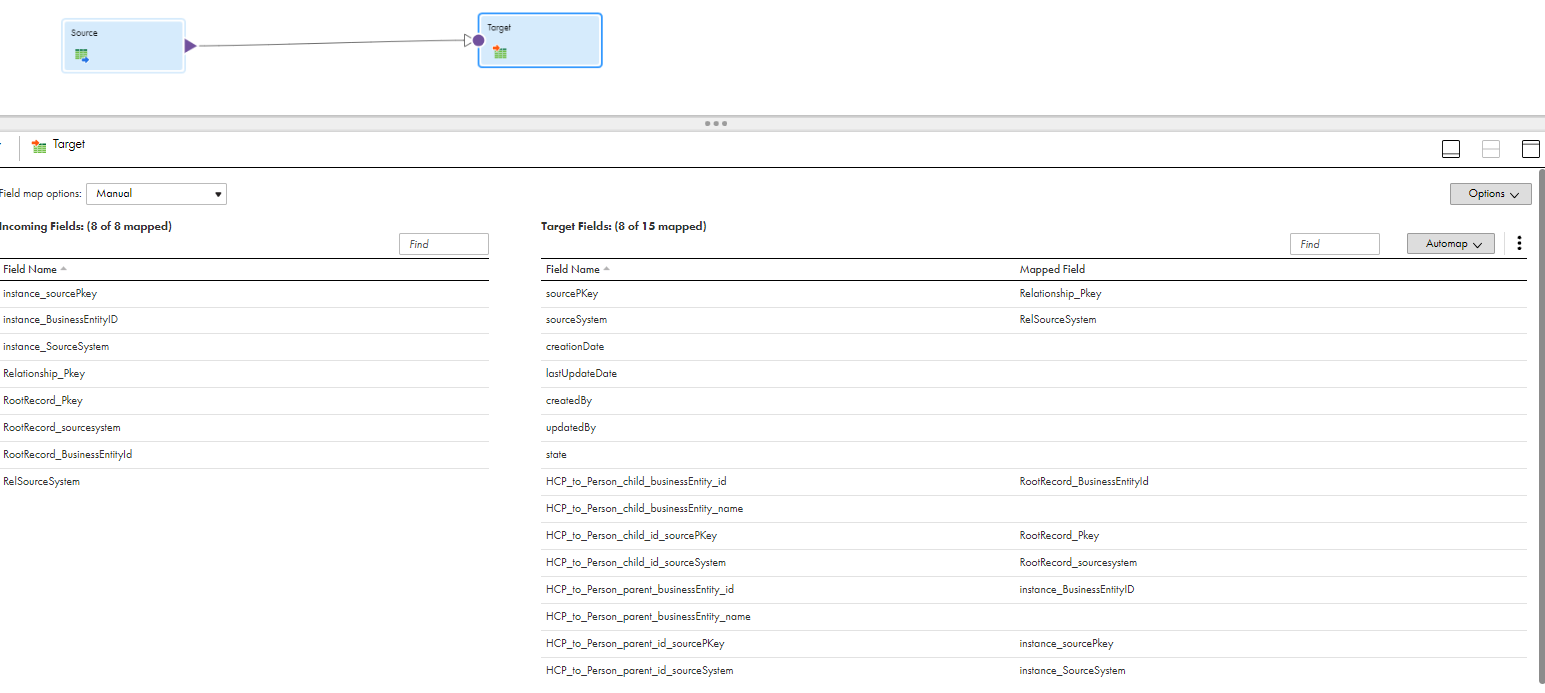The image size is (1545, 693).
Task: Focus the Target Fields Find box
Action: point(1335,244)
